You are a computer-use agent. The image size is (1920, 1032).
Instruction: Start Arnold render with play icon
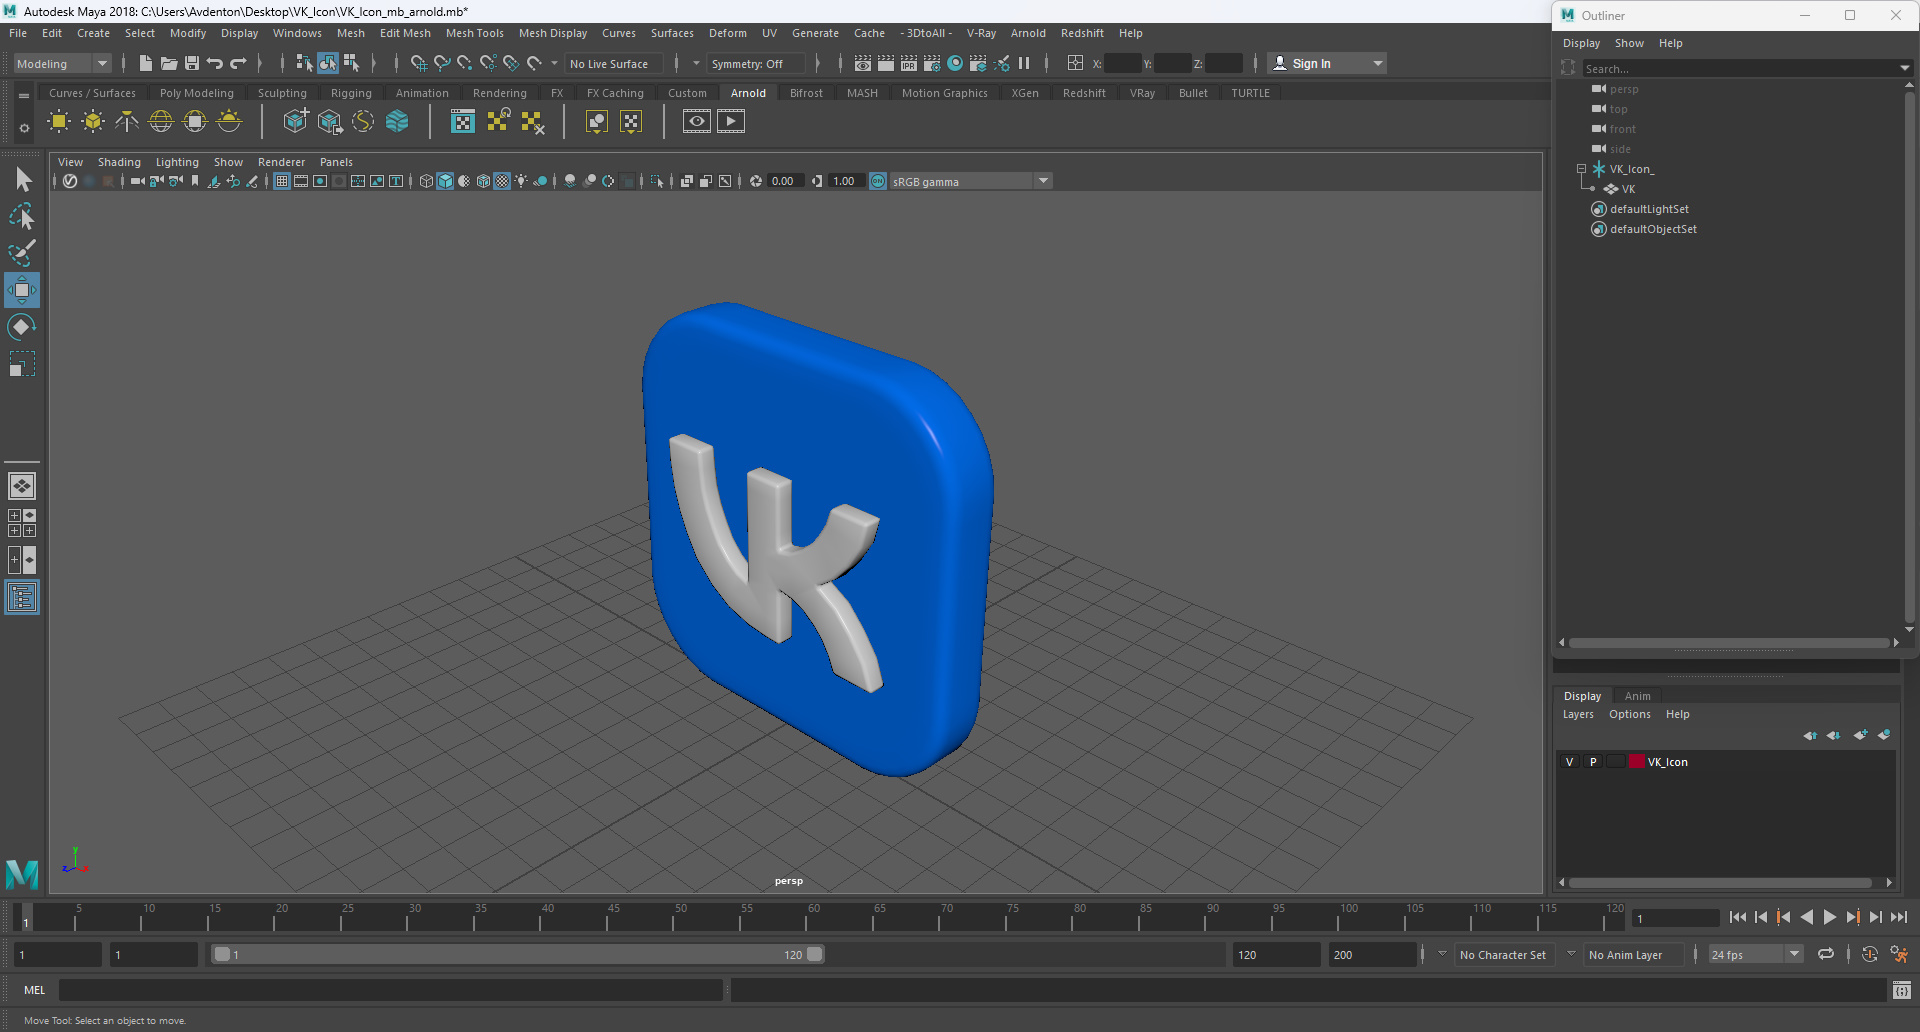[731, 122]
